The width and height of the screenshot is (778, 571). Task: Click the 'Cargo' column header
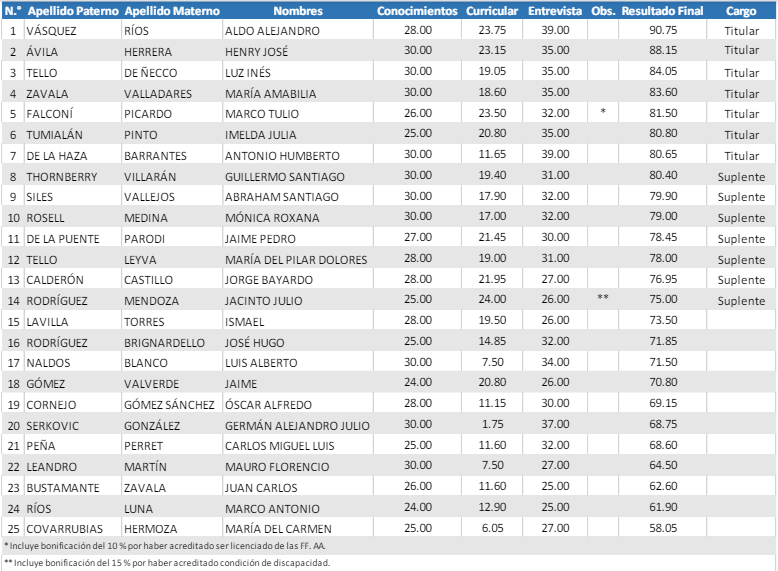point(741,11)
